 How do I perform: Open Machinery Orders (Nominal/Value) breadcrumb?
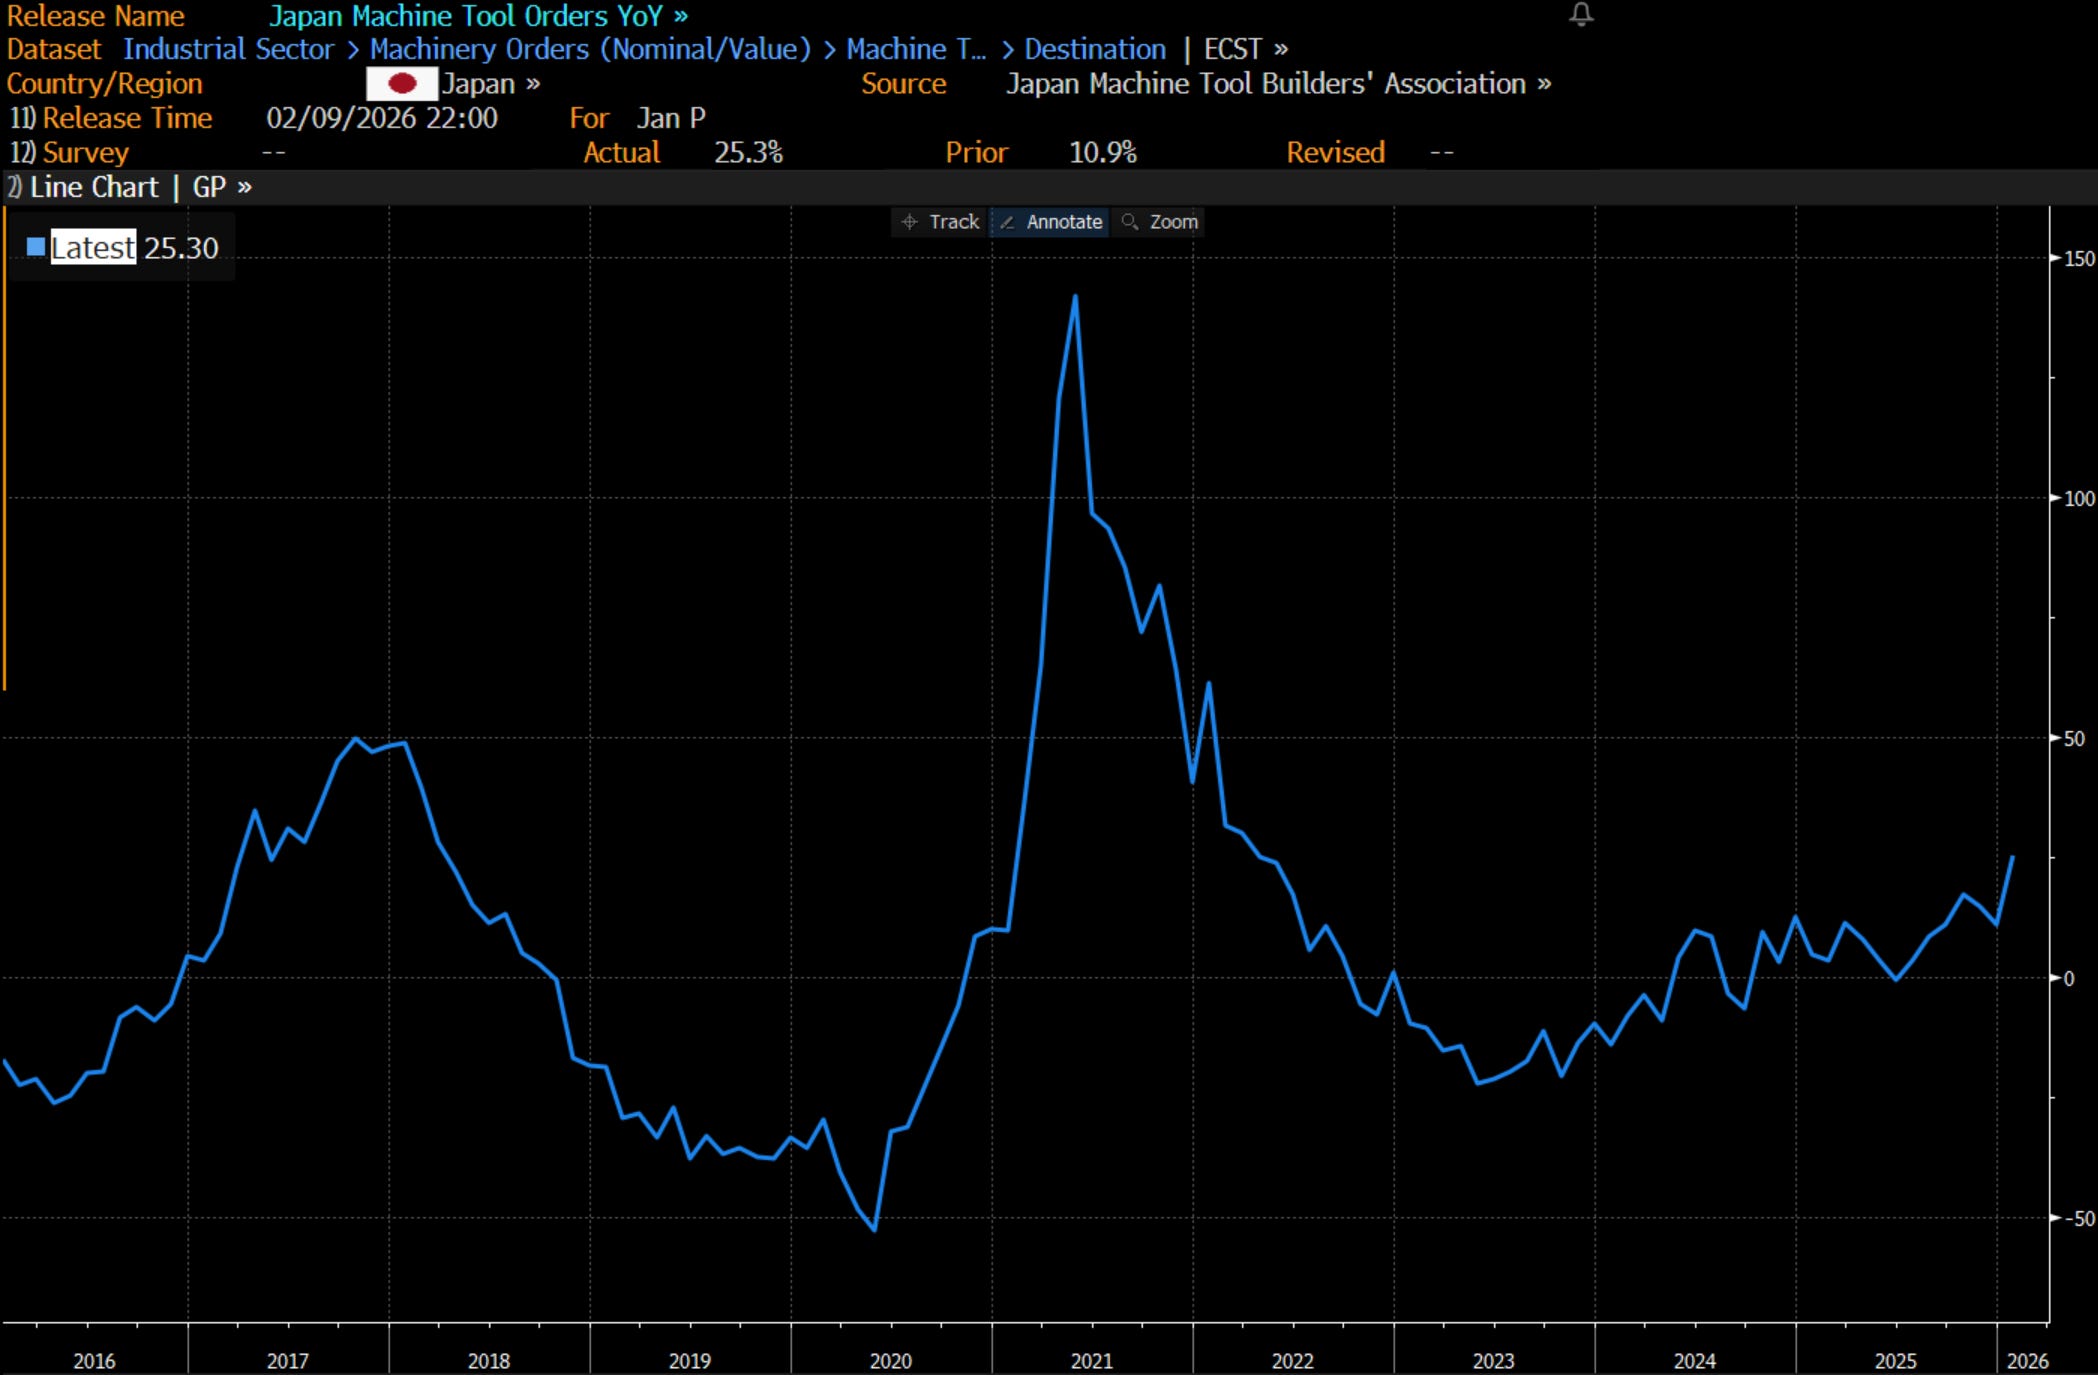[x=590, y=49]
